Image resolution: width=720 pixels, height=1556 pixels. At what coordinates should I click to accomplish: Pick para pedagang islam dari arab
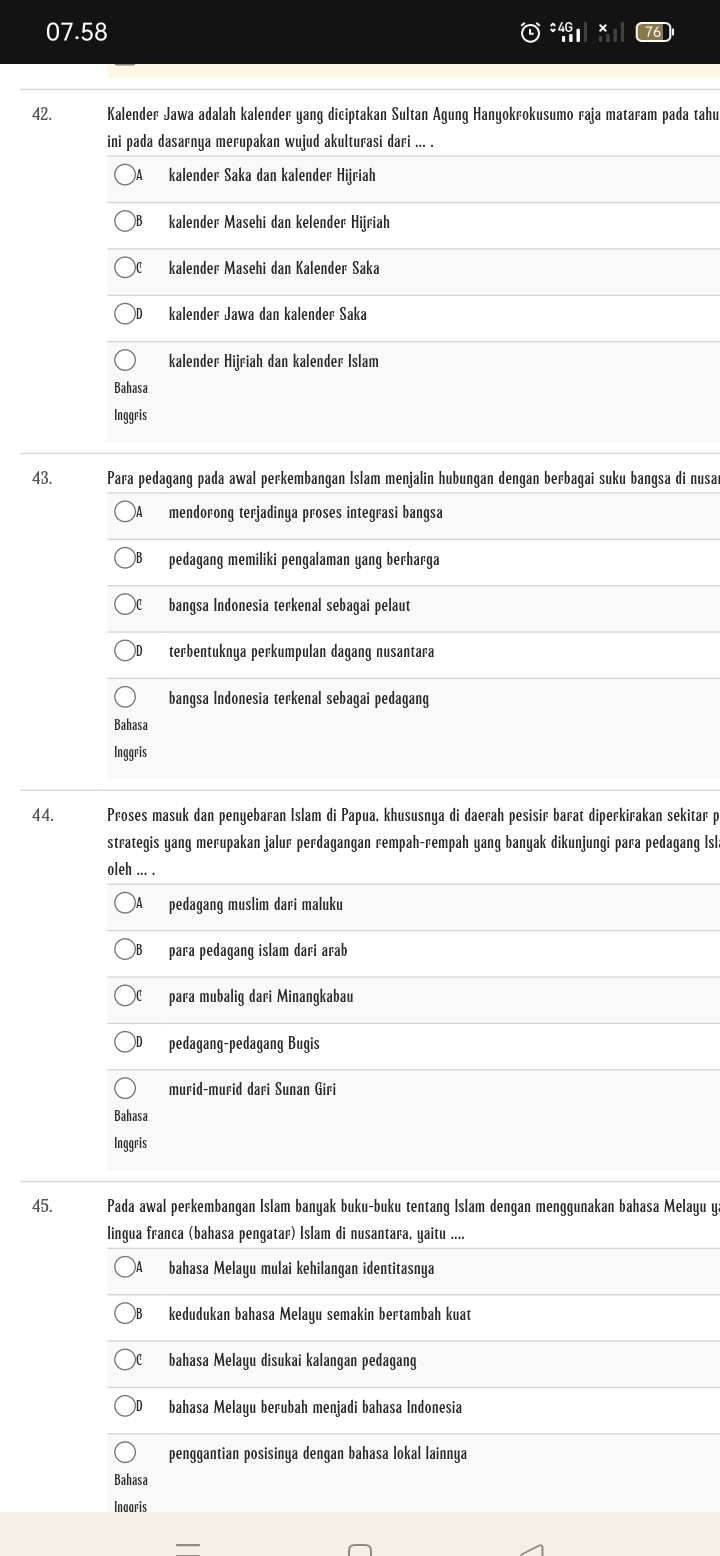pyautogui.click(x=125, y=950)
